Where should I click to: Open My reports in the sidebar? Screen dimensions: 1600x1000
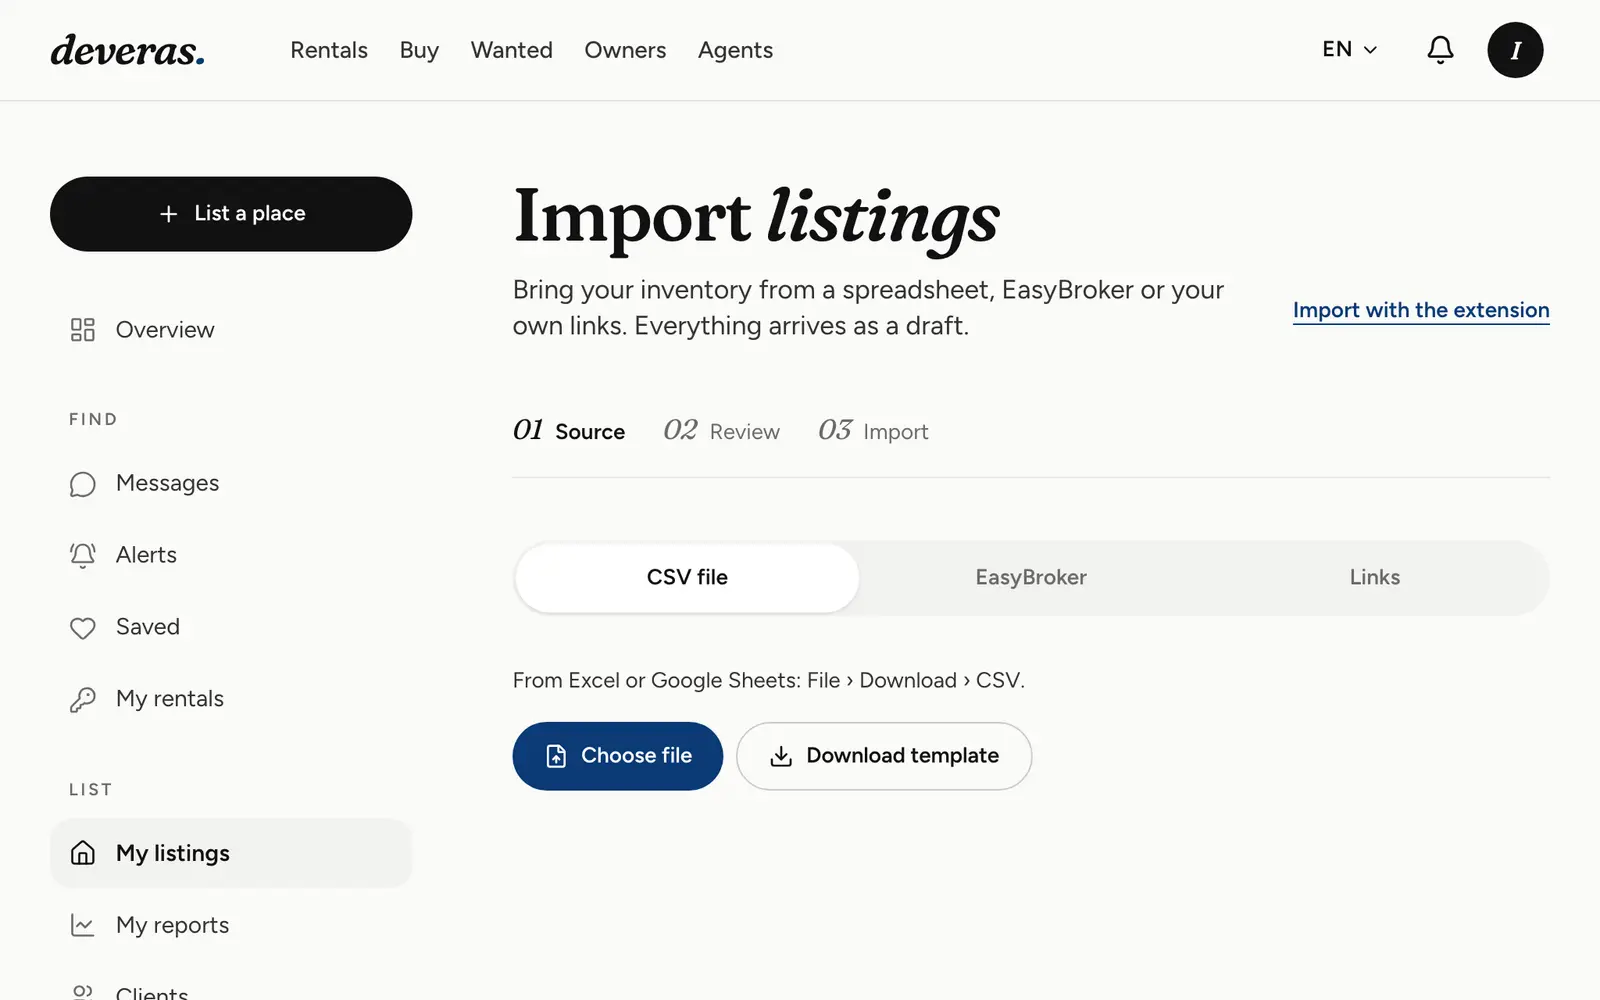[x=231, y=925]
